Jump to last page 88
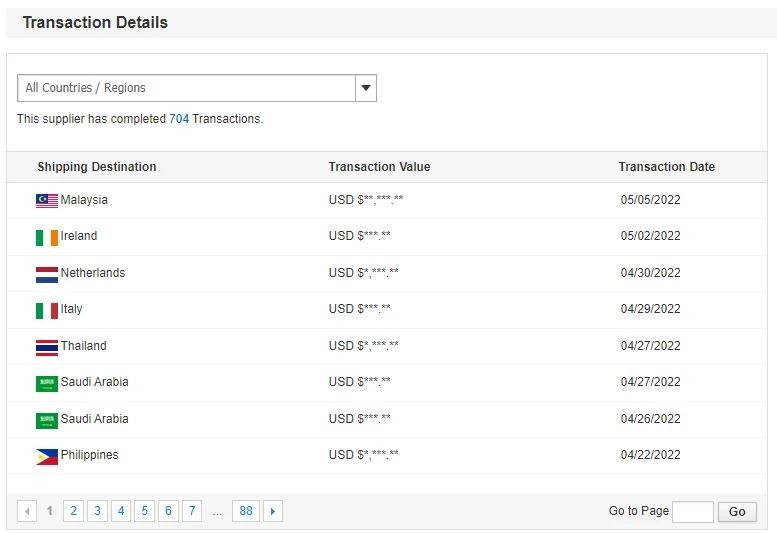Viewport: 777px width, 533px height. tap(245, 511)
